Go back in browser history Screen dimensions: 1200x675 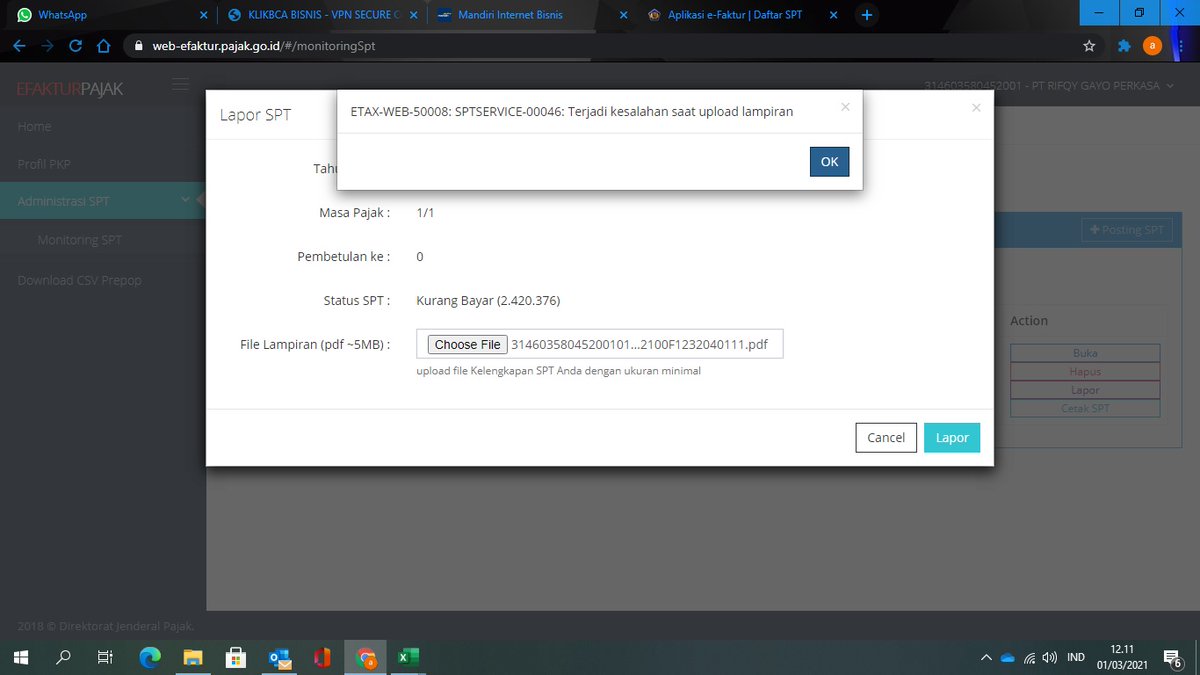[20, 46]
